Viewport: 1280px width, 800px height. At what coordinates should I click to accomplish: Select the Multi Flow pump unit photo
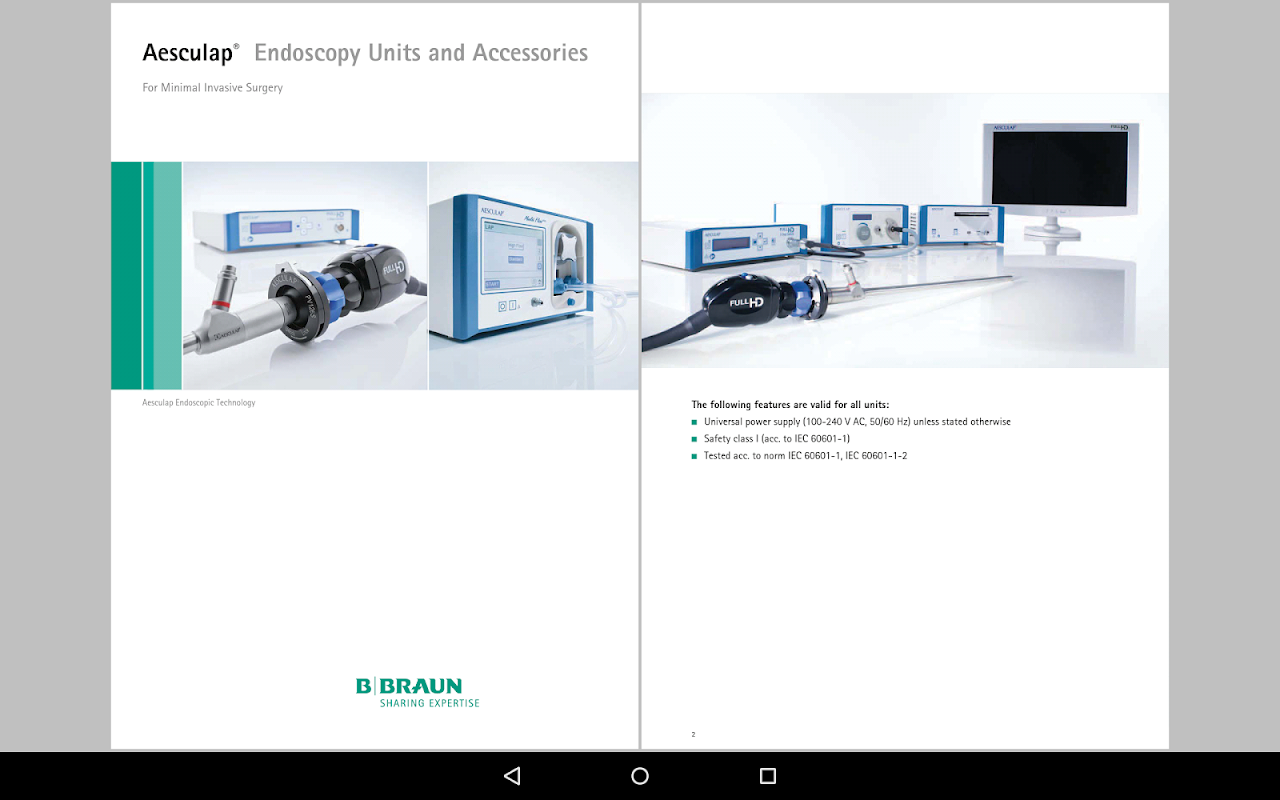coord(534,275)
